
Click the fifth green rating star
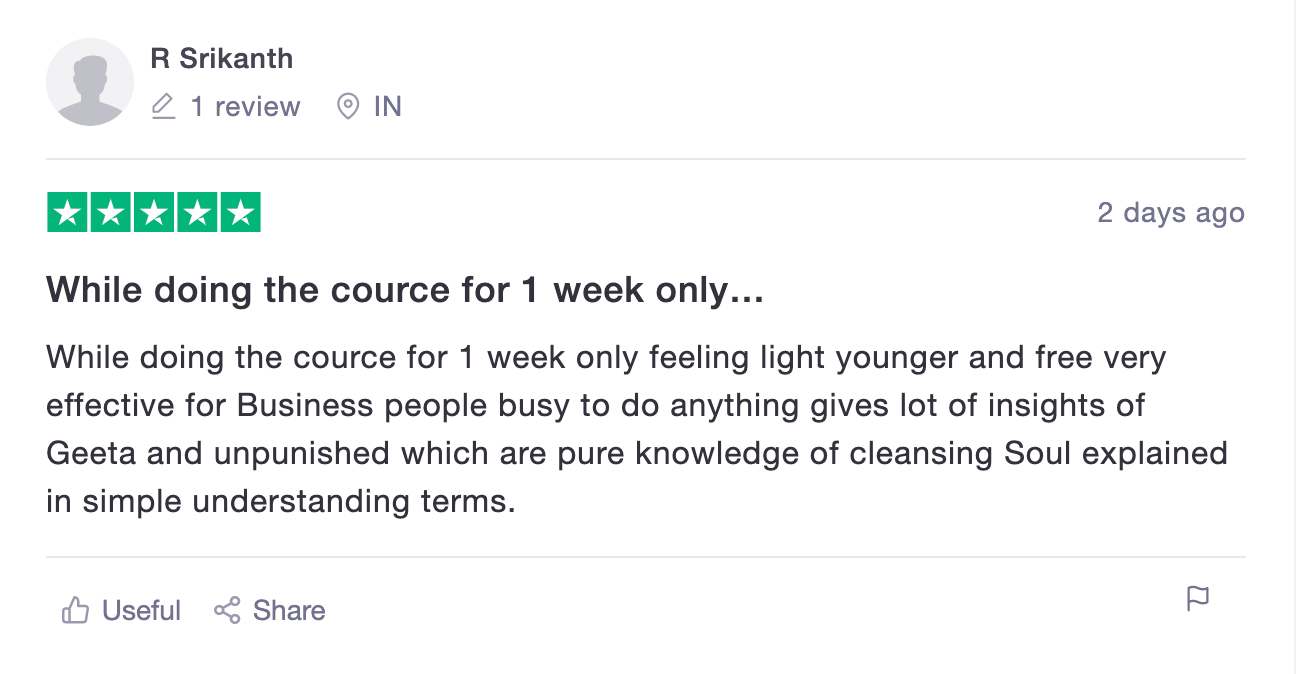click(x=240, y=212)
